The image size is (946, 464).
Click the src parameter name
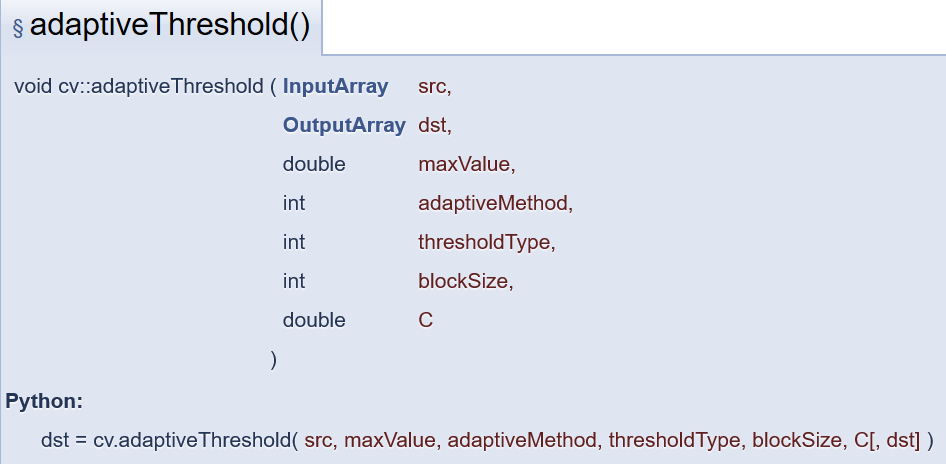coord(432,87)
